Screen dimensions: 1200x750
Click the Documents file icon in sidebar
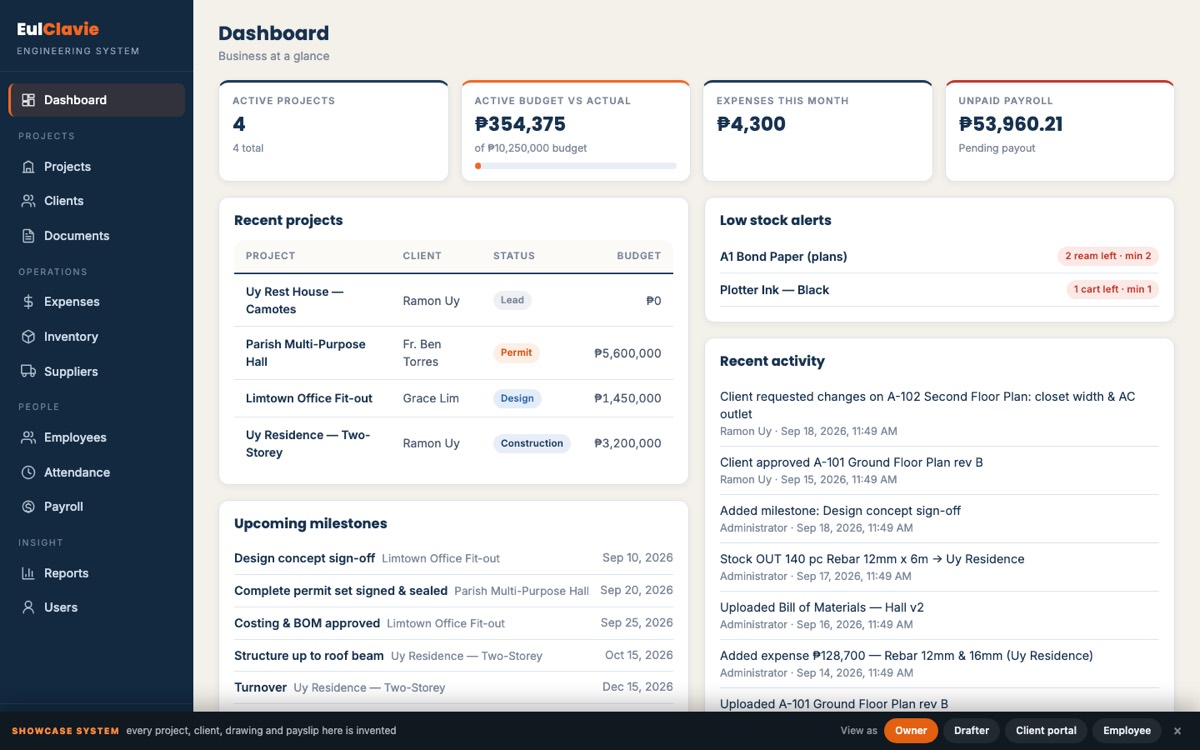[28, 236]
